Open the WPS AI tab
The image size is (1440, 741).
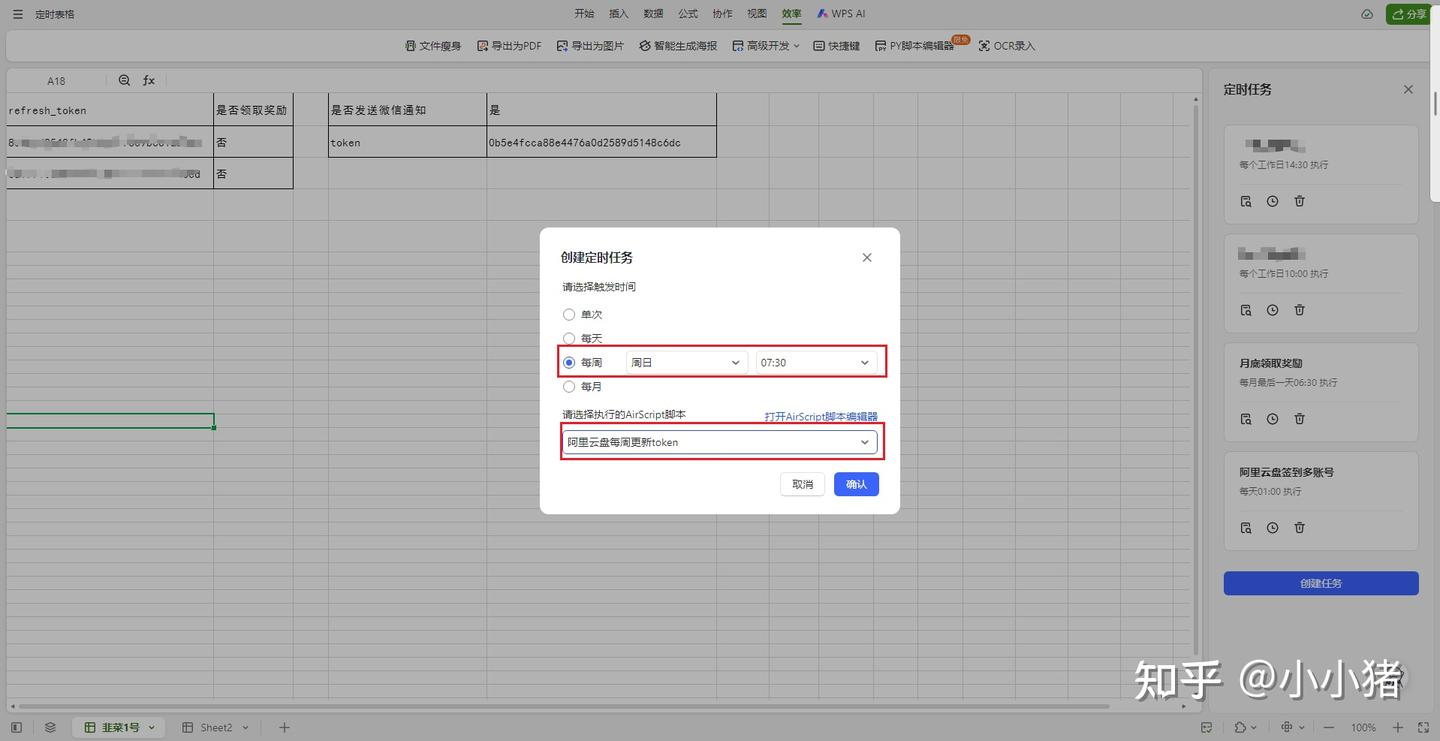(841, 14)
